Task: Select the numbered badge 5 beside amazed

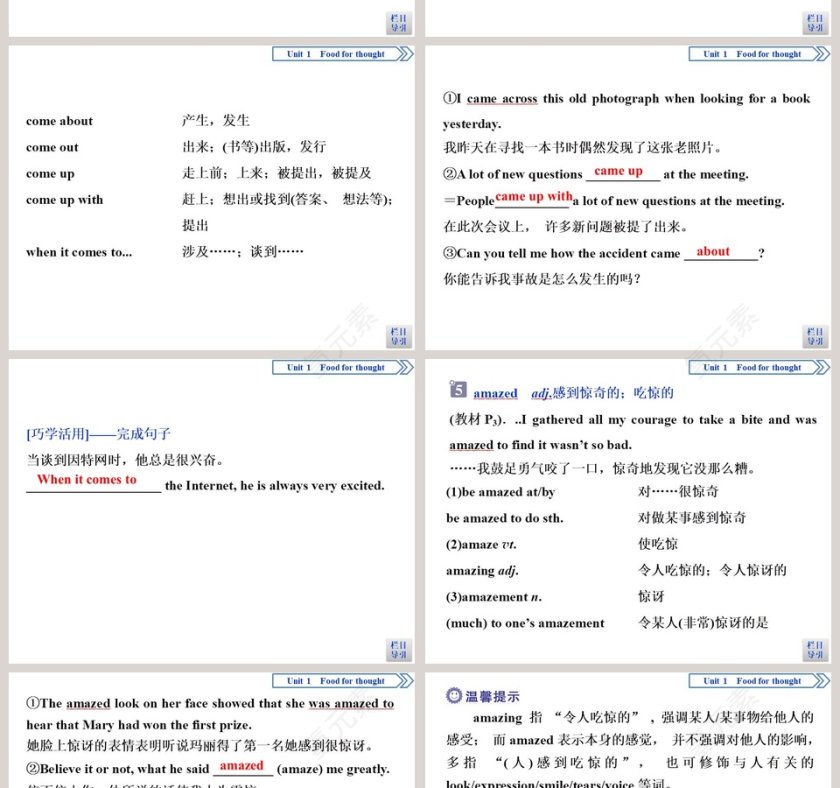Action: (458, 392)
